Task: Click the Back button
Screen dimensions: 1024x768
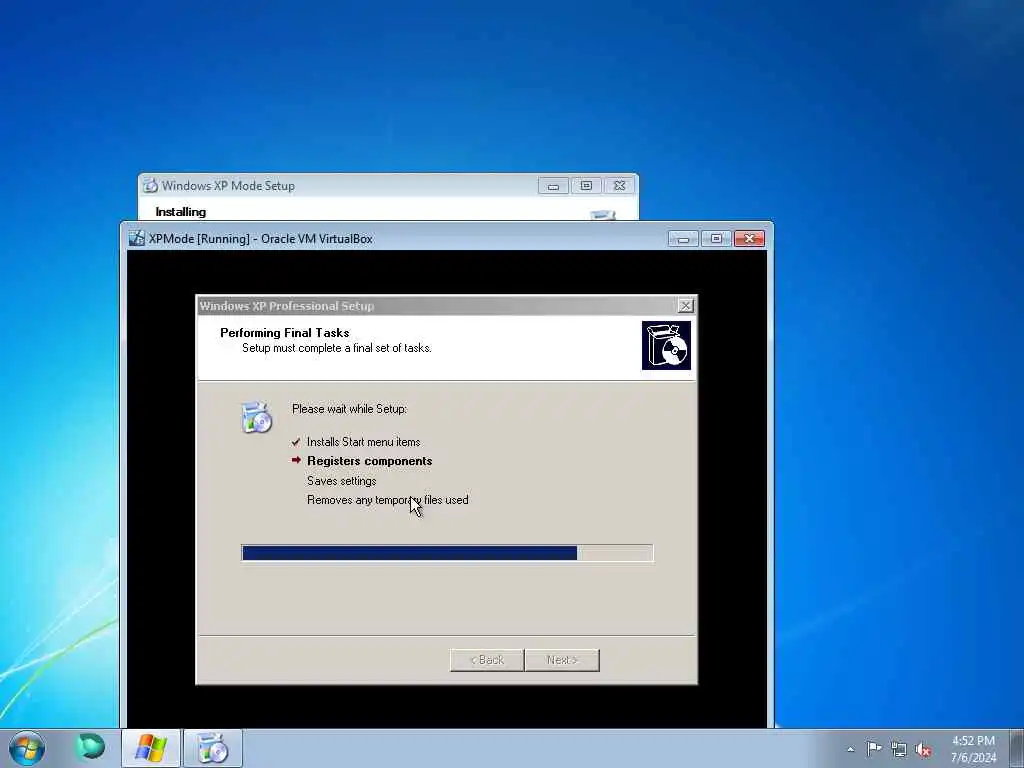Action: (487, 660)
